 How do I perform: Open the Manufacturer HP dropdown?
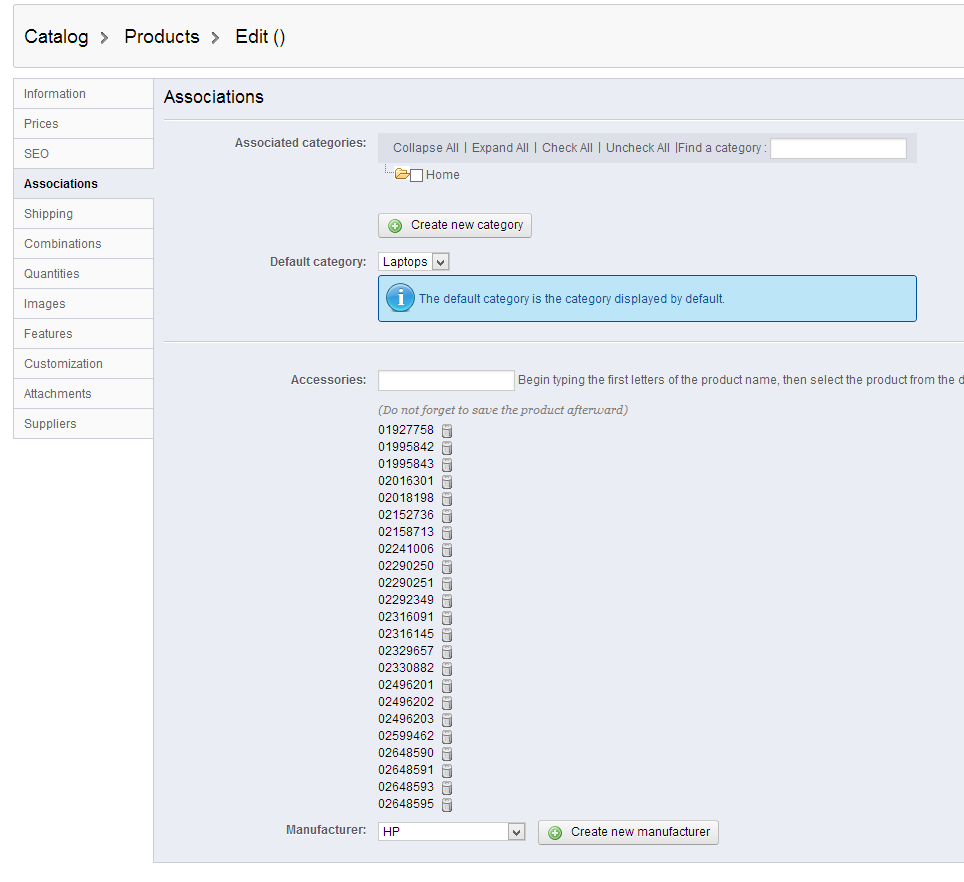(x=452, y=832)
